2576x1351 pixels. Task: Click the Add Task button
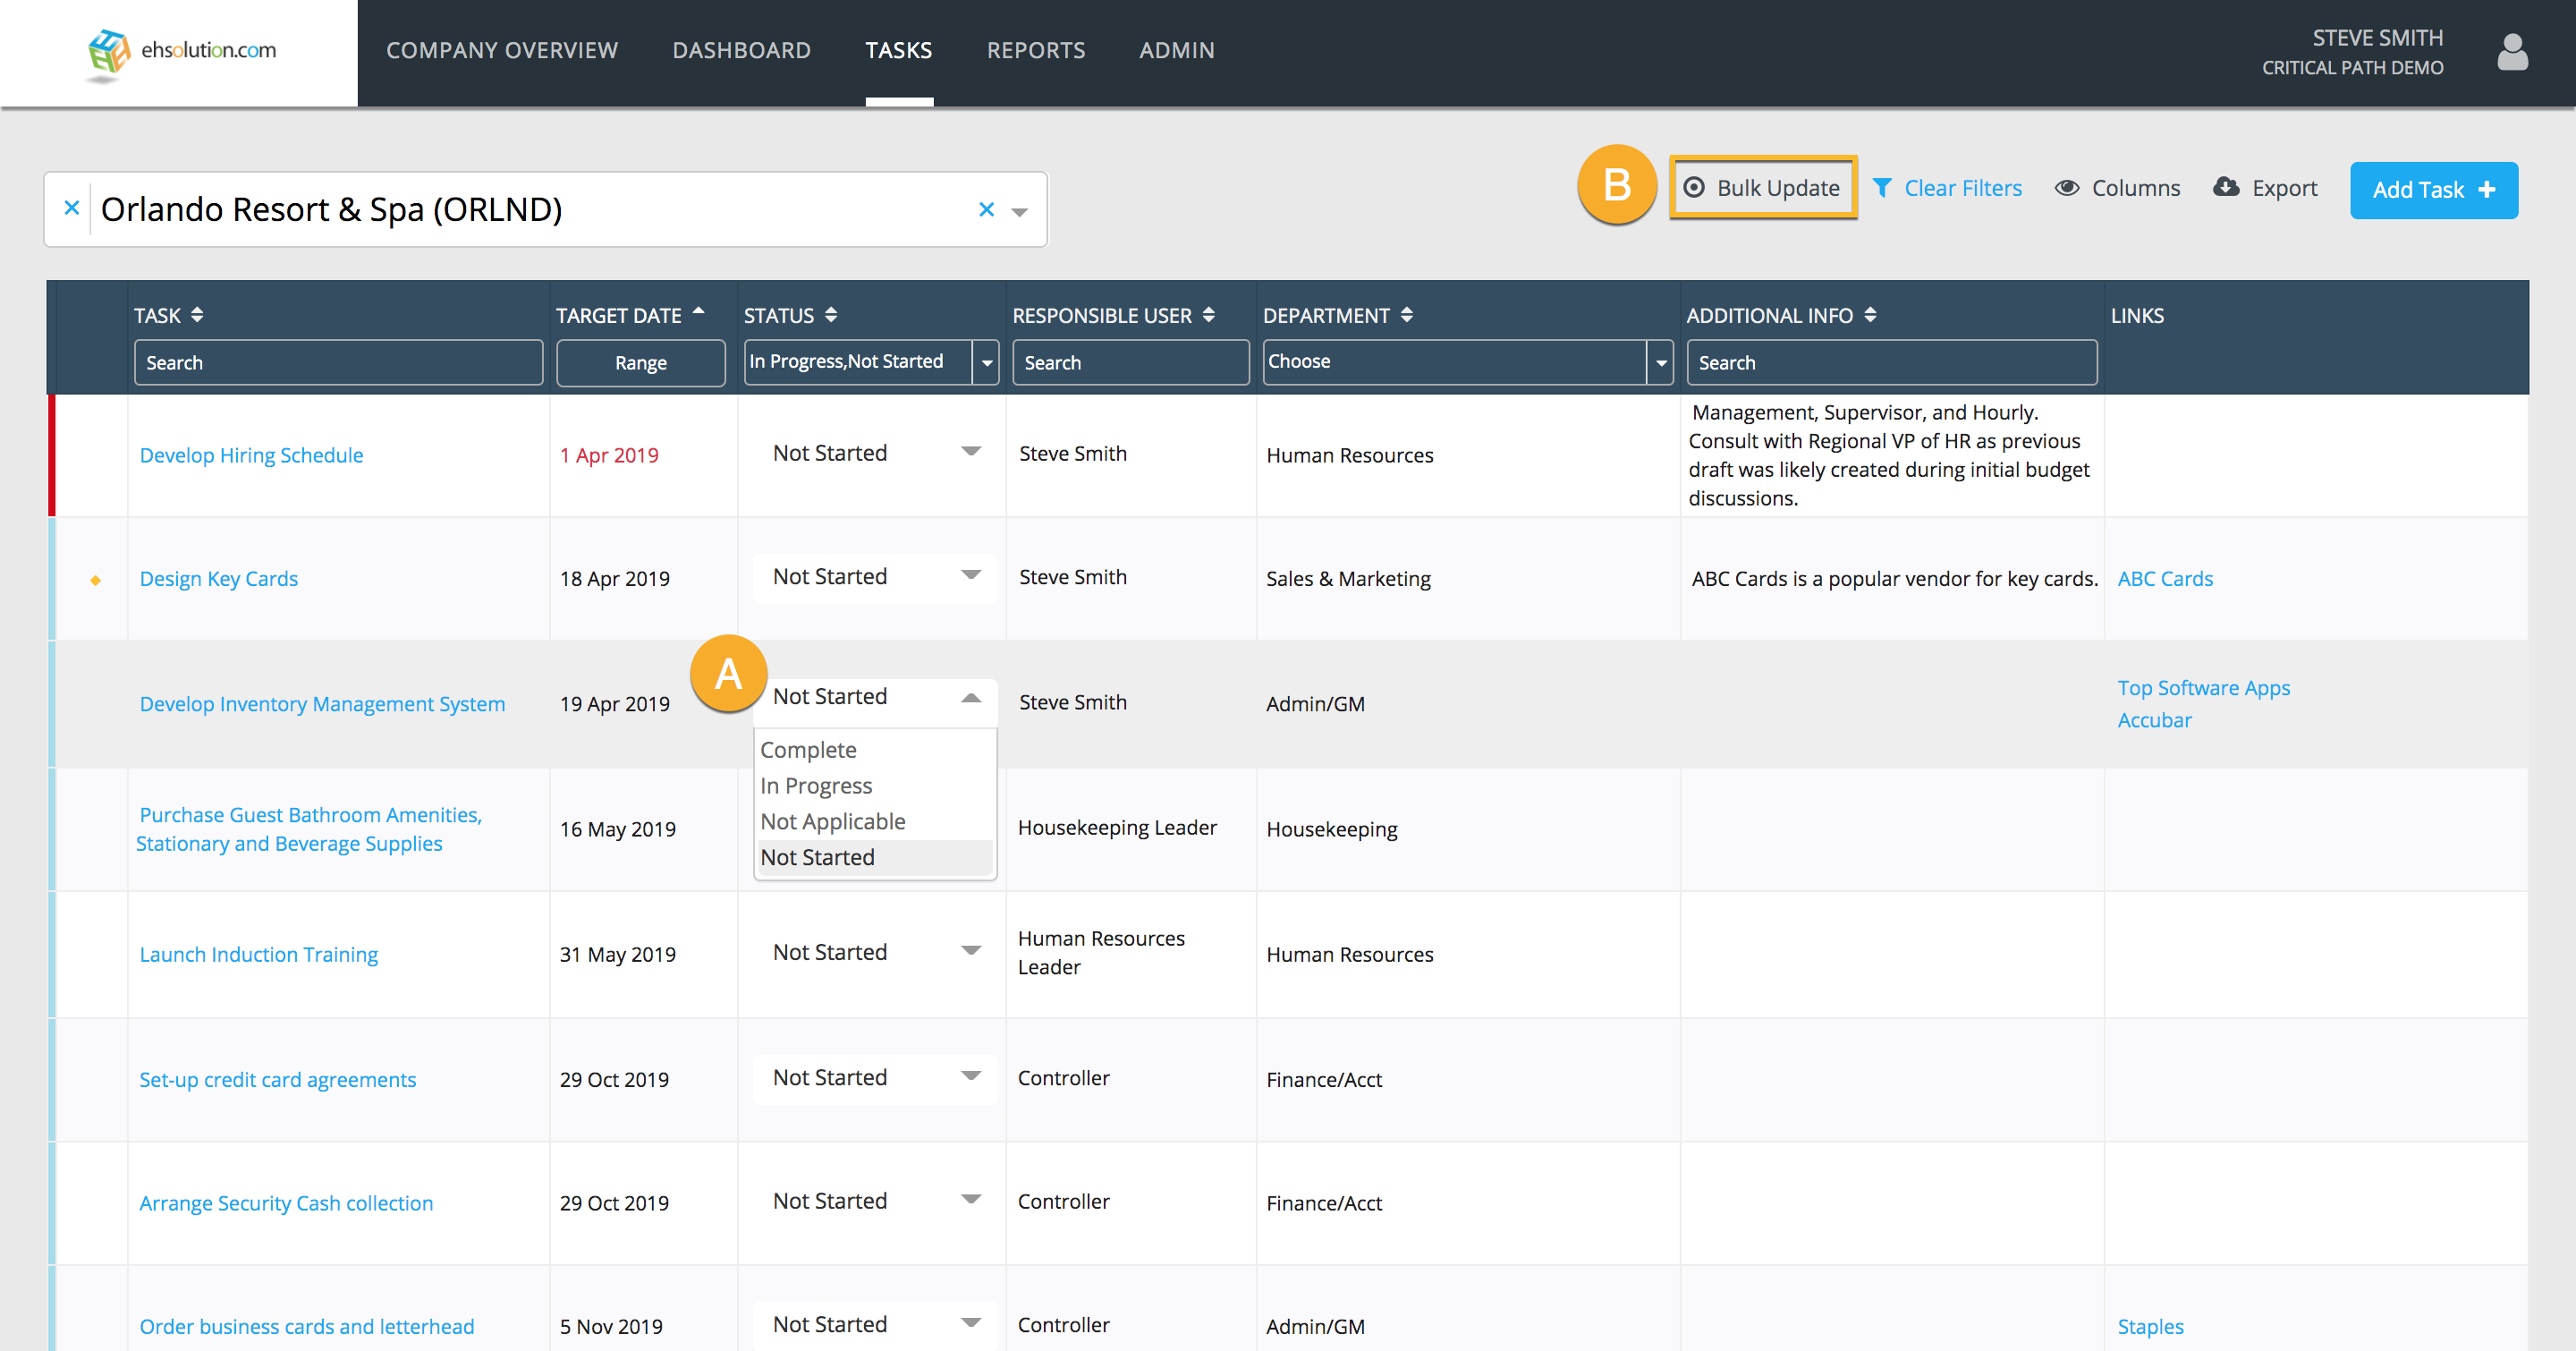[x=2433, y=190]
